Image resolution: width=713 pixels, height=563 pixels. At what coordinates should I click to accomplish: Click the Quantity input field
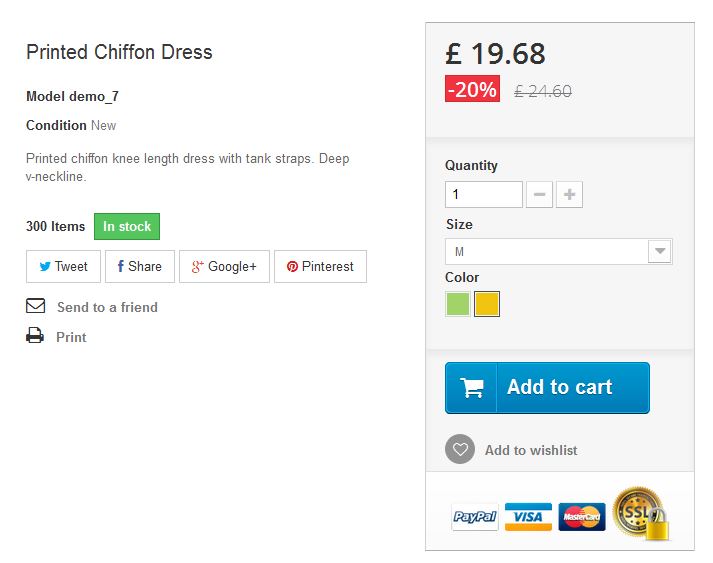483,195
